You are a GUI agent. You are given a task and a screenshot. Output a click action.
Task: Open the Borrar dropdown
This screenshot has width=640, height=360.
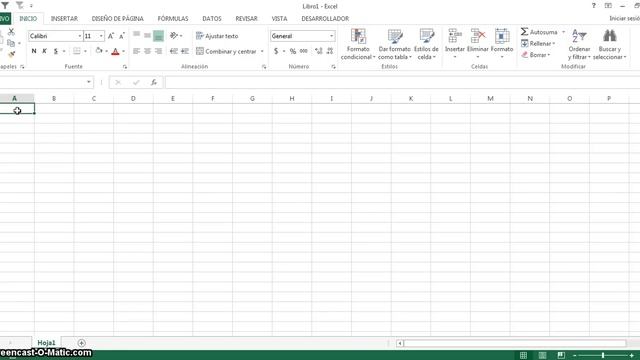536,55
